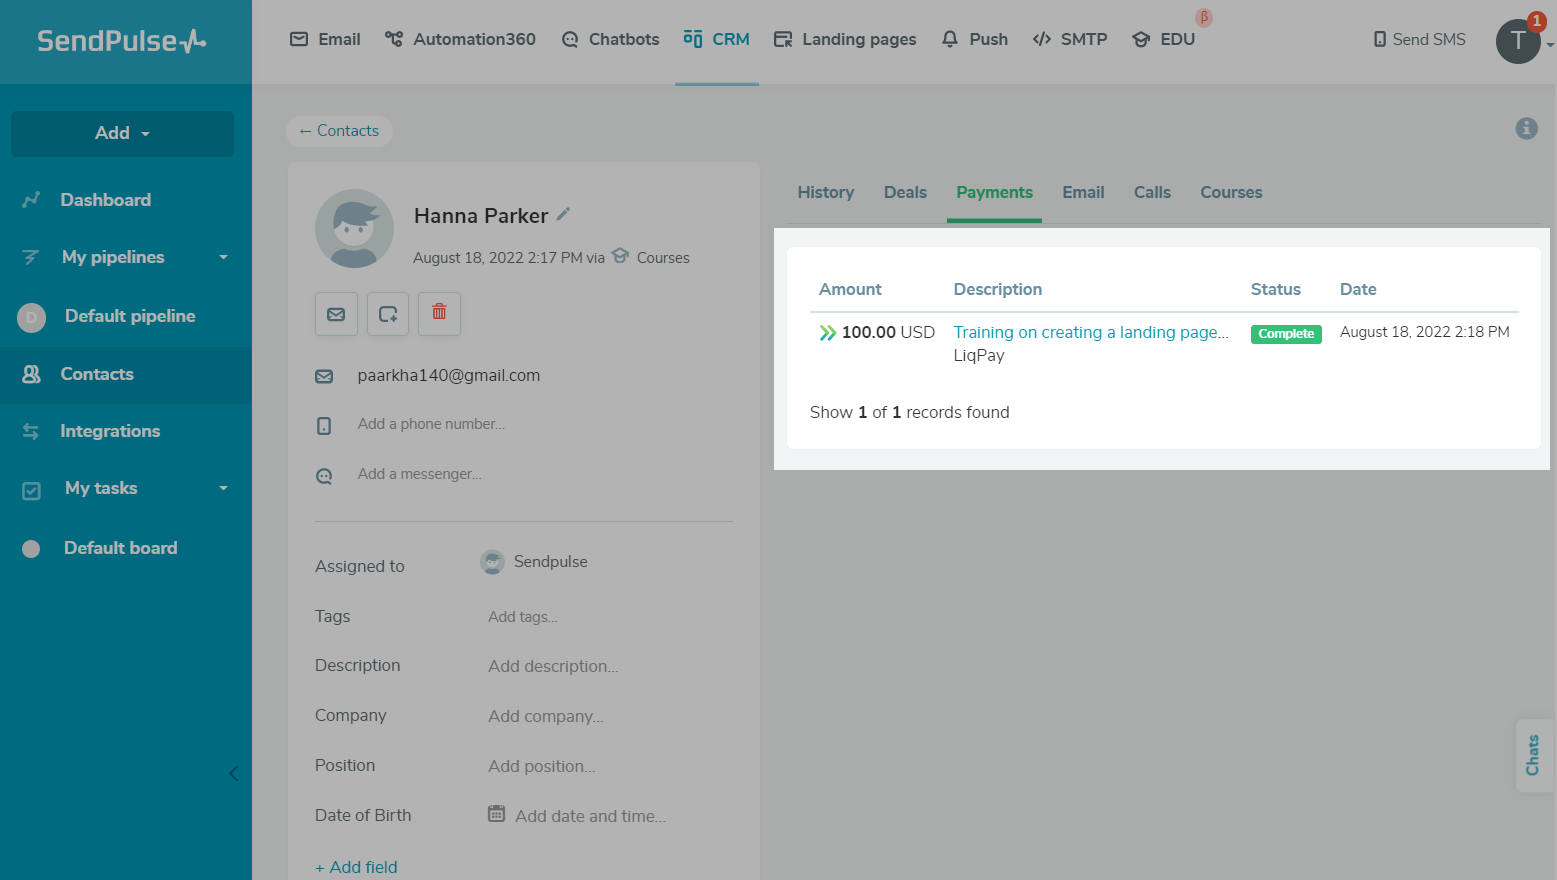The image size is (1557, 880).
Task: Click the paarkha140@gmail.com email address
Action: [x=449, y=375]
